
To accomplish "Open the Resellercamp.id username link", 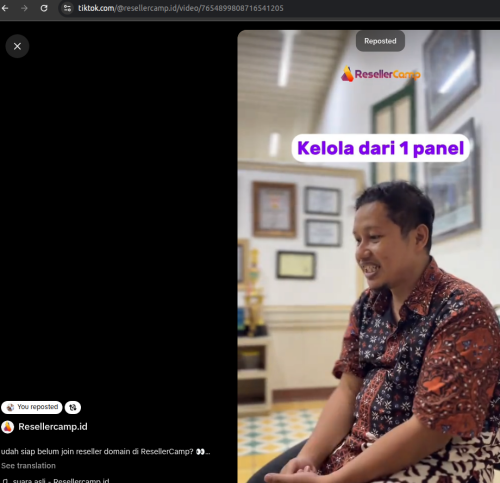I will coord(53,427).
